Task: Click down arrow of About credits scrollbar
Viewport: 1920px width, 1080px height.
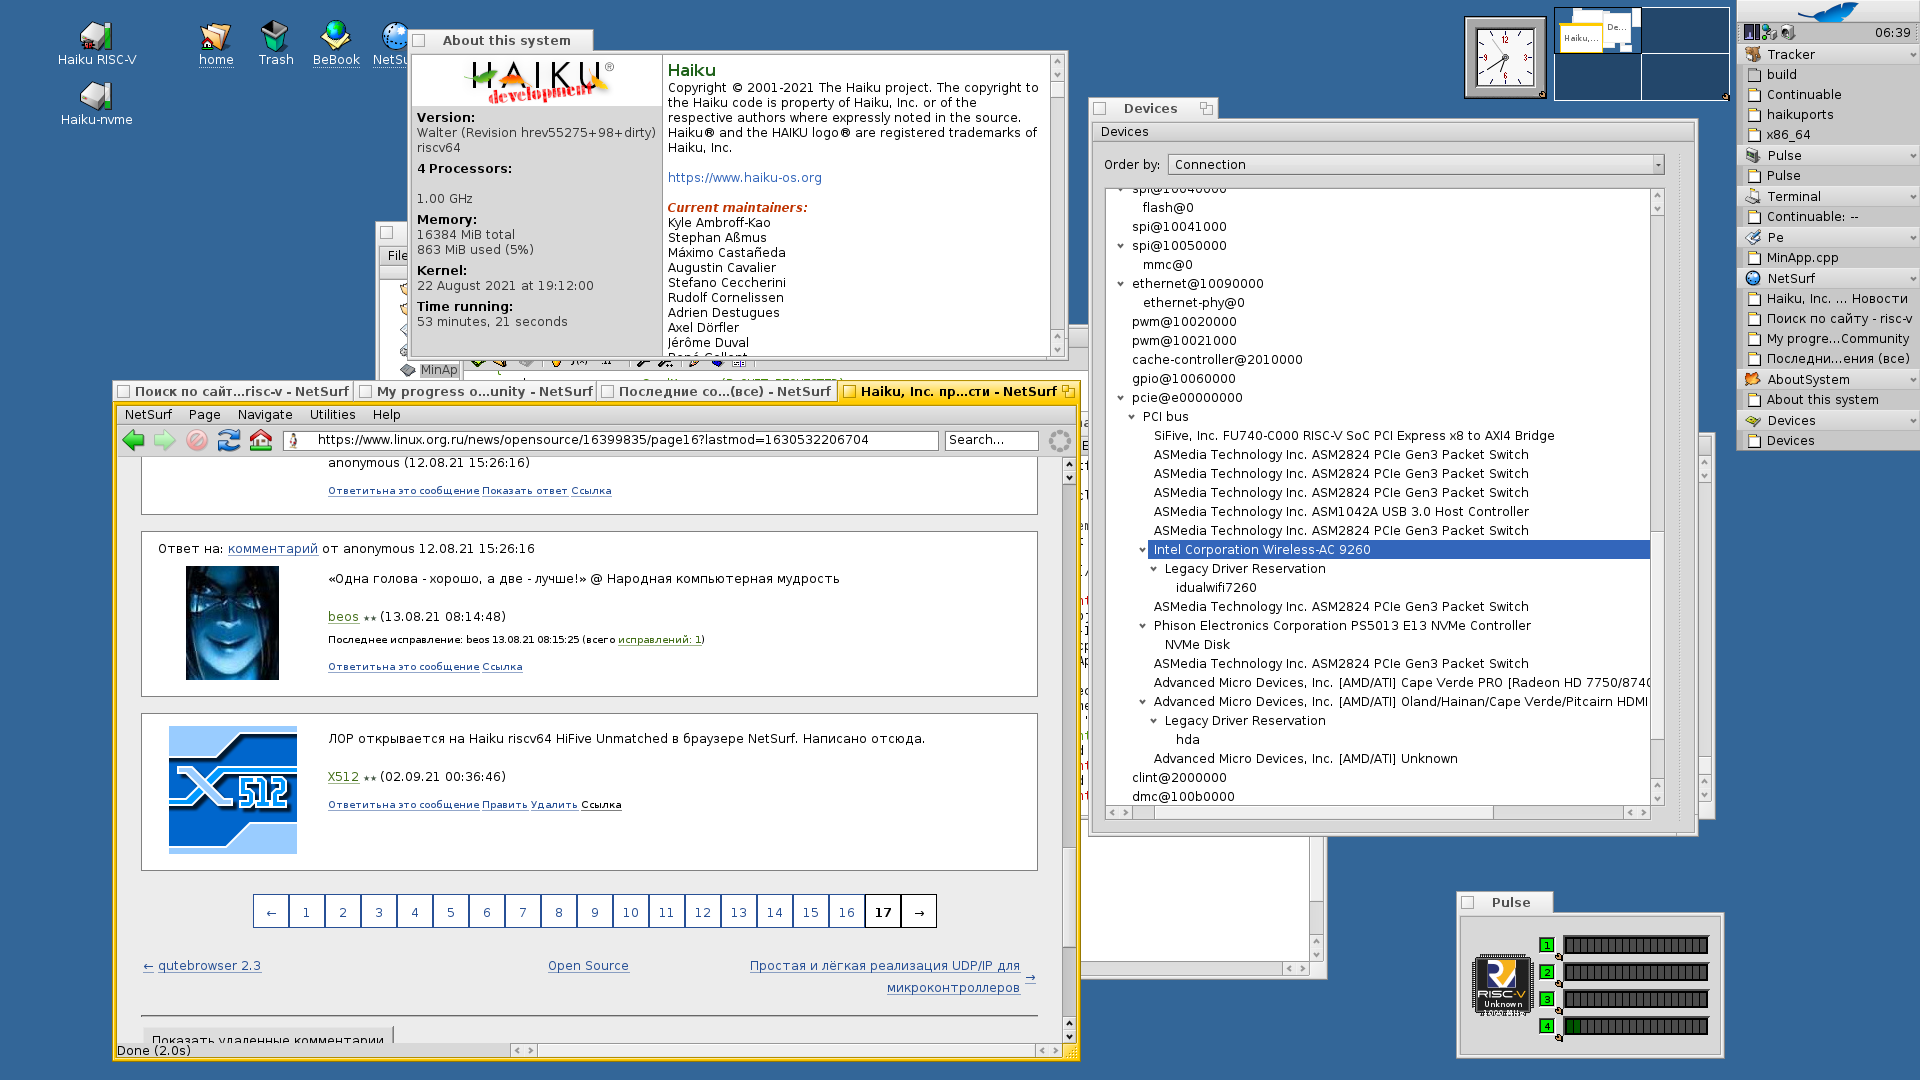Action: click(x=1058, y=350)
